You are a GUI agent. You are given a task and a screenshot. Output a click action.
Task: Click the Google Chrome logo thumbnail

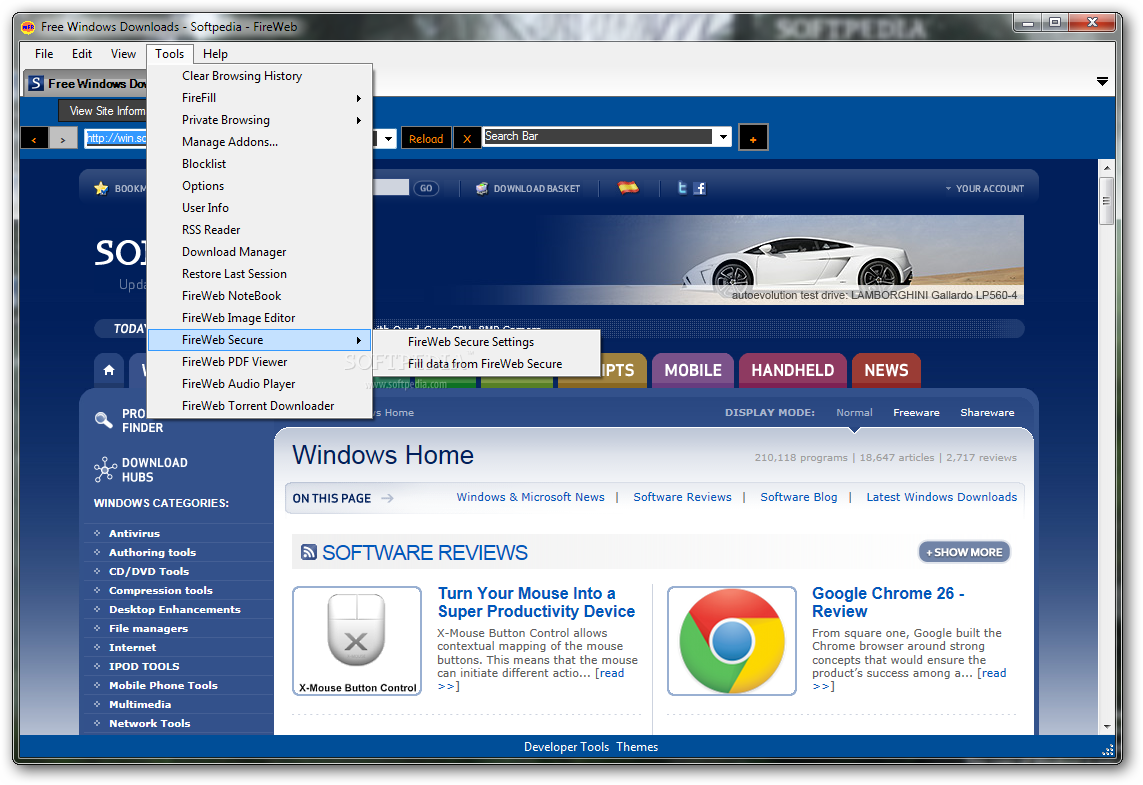click(732, 641)
